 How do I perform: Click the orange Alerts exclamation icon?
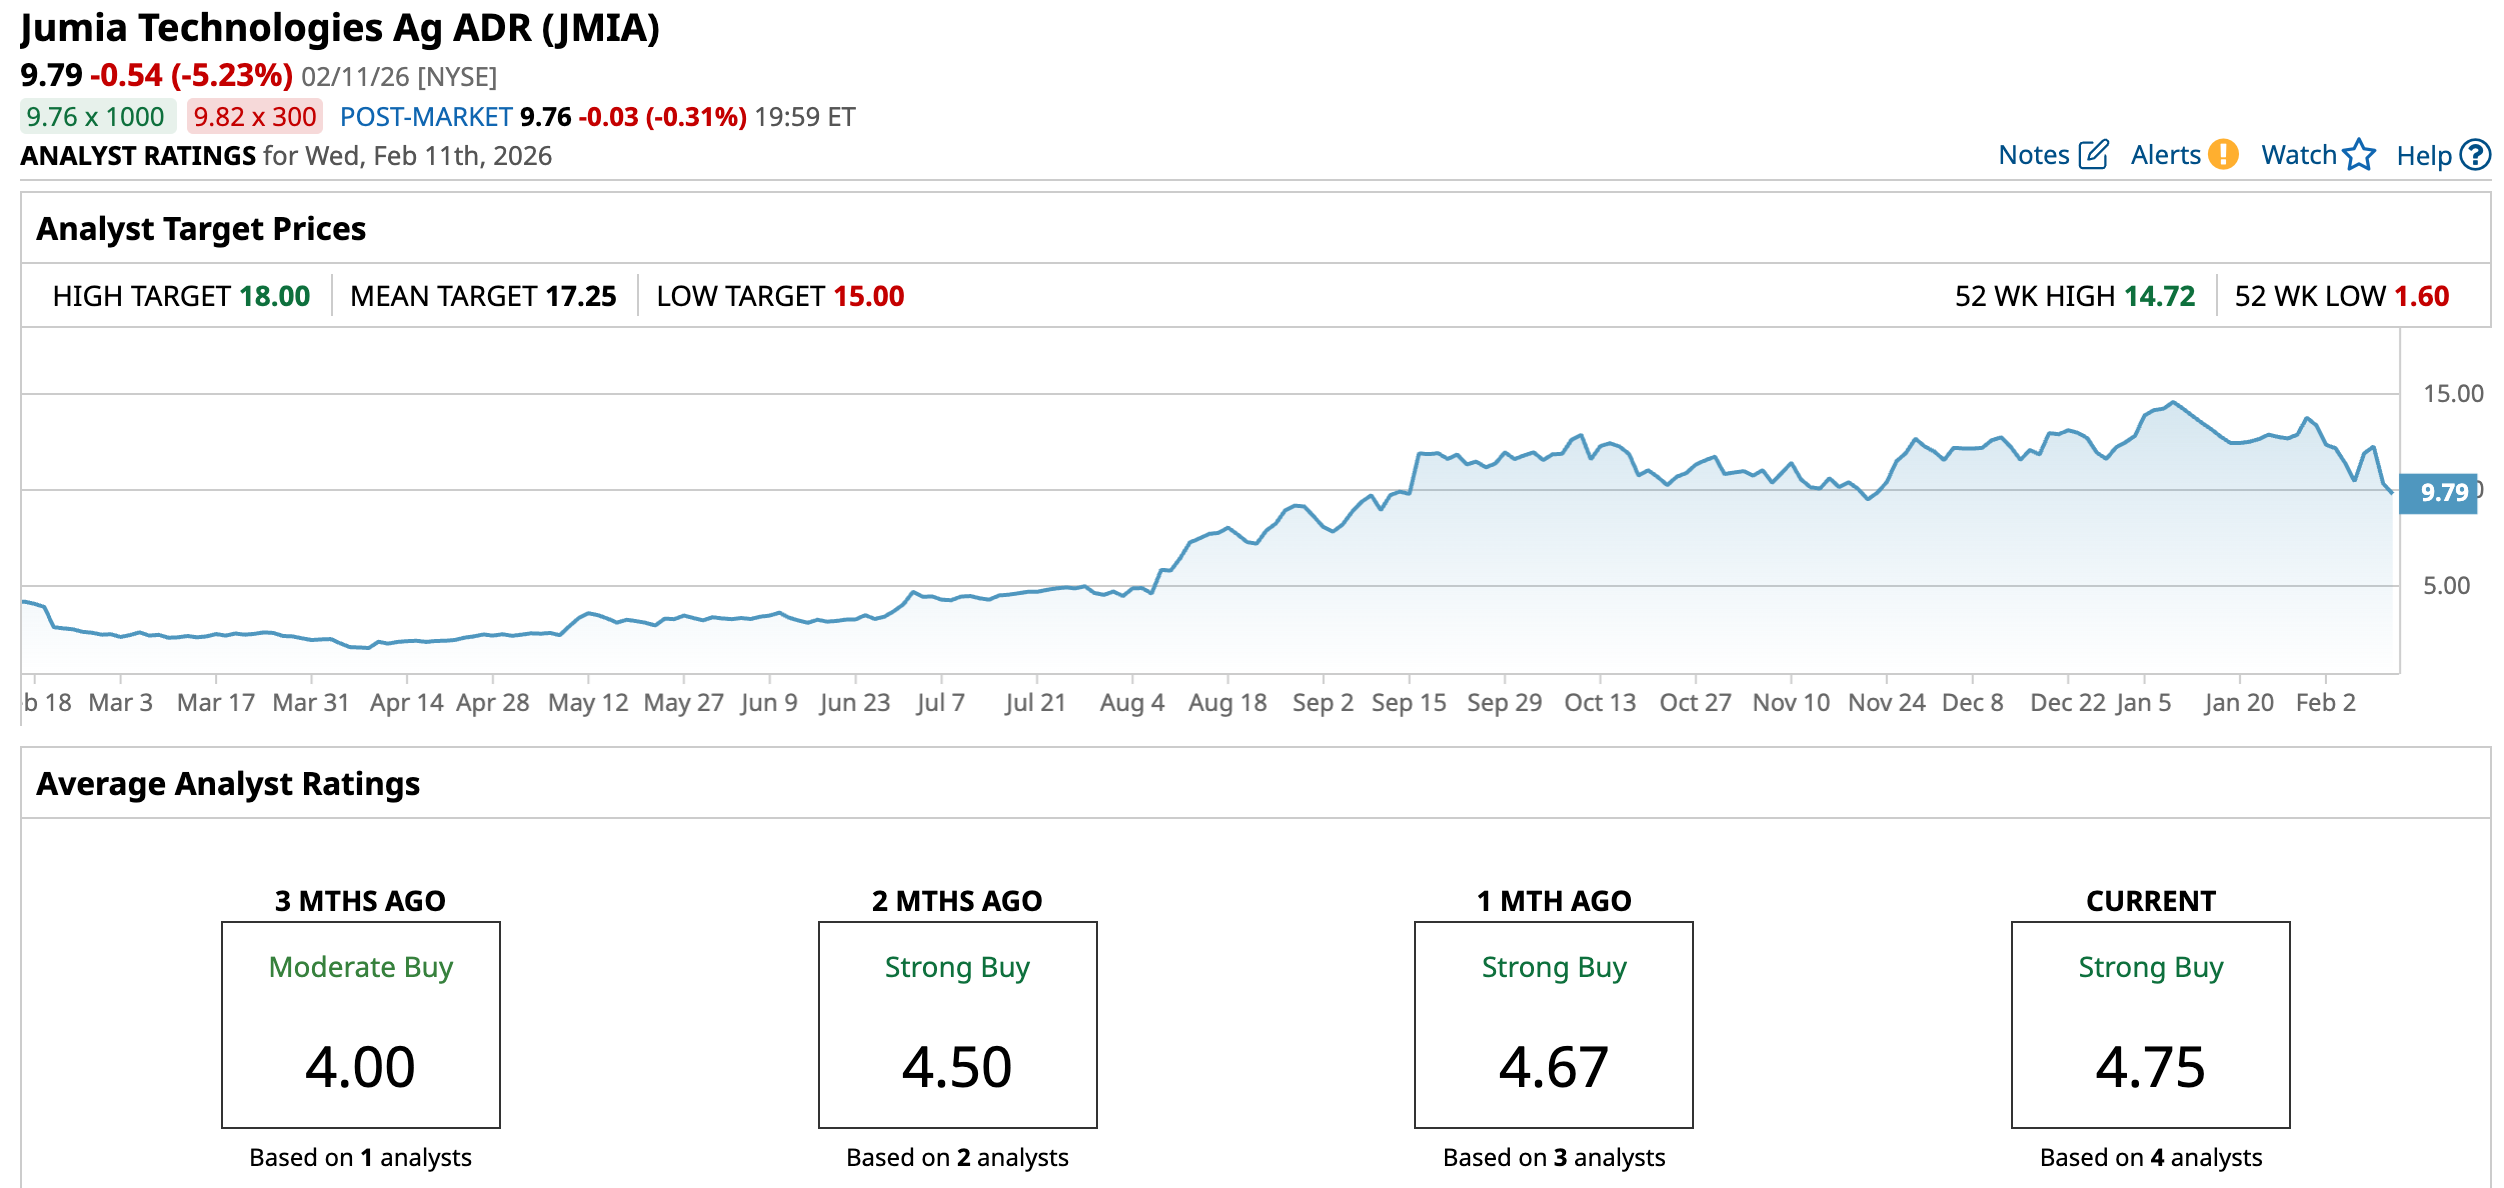2223,155
